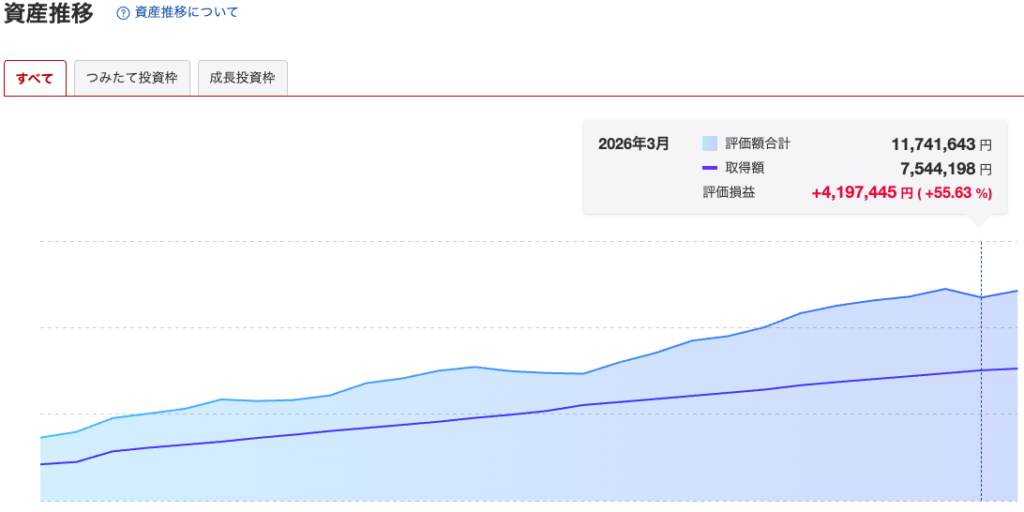Click the tooltip's downward pointer arrow
Screen dimensions: 1024x512
[981, 220]
